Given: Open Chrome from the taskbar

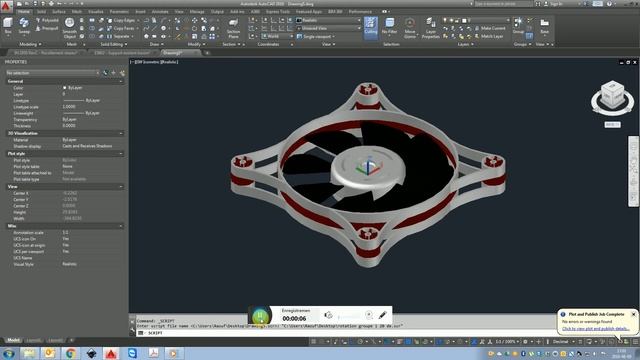Looking at the screenshot, I should pos(70,353).
